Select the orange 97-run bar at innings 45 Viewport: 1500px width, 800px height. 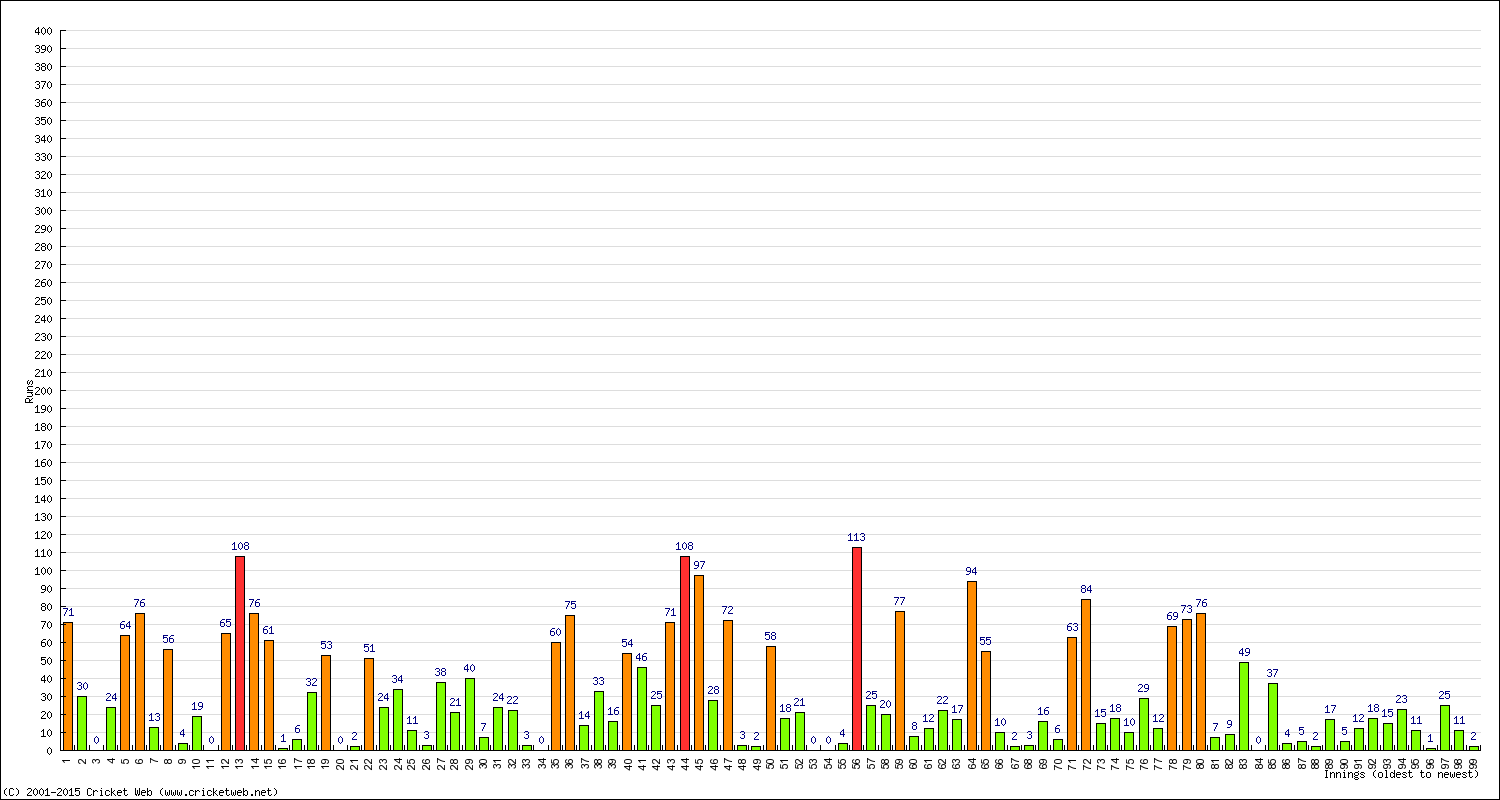pyautogui.click(x=699, y=663)
